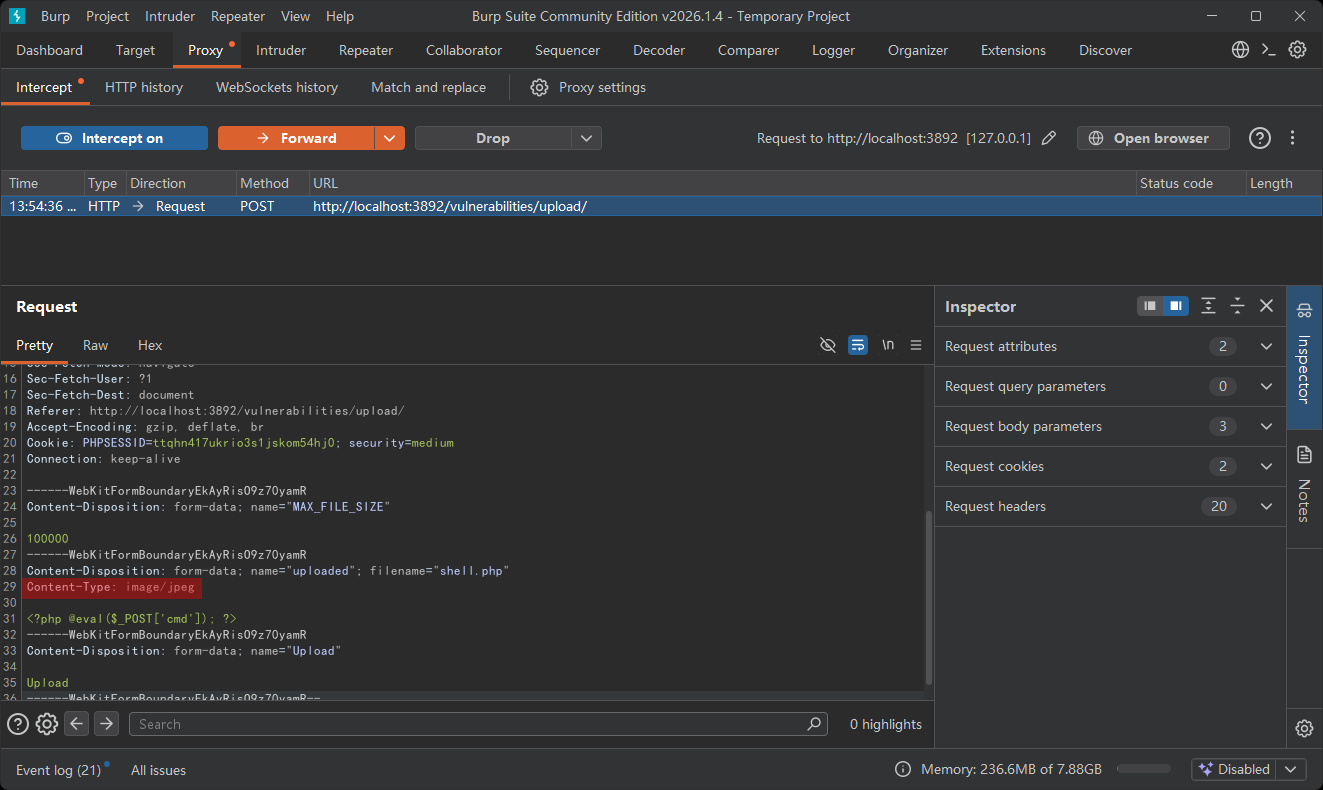Open the WebSockets history sub-tab
Image resolution: width=1323 pixels, height=790 pixels.
277,87
